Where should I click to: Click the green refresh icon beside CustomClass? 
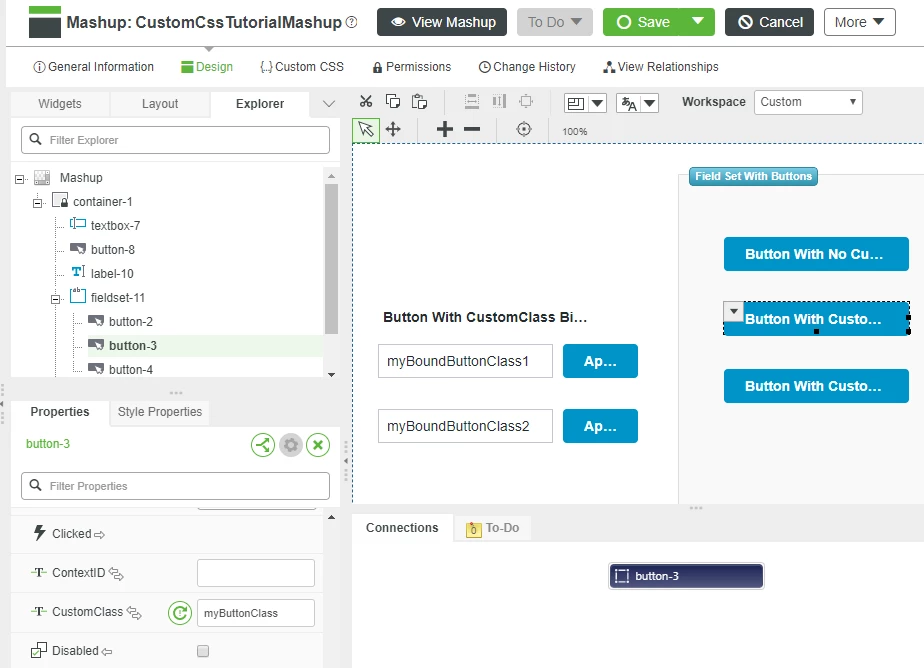180,613
